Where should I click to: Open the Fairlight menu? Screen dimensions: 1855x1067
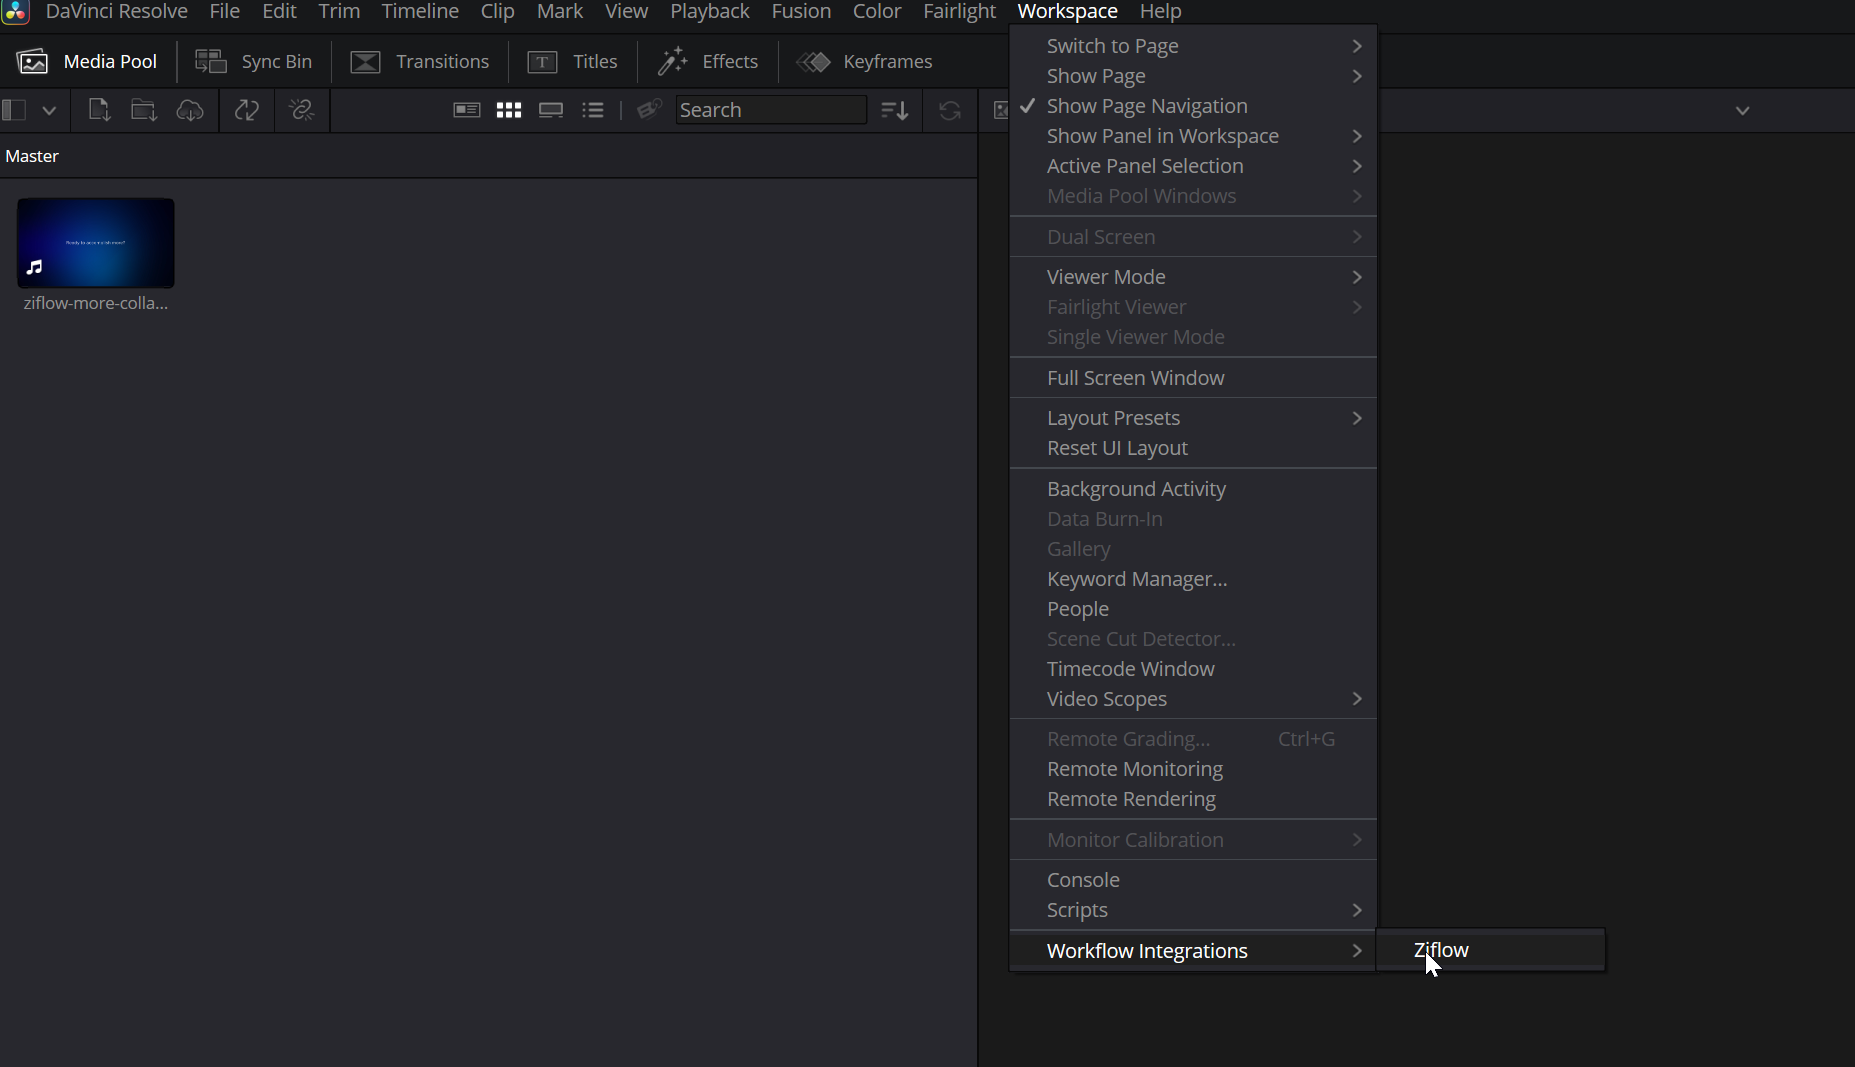click(959, 12)
